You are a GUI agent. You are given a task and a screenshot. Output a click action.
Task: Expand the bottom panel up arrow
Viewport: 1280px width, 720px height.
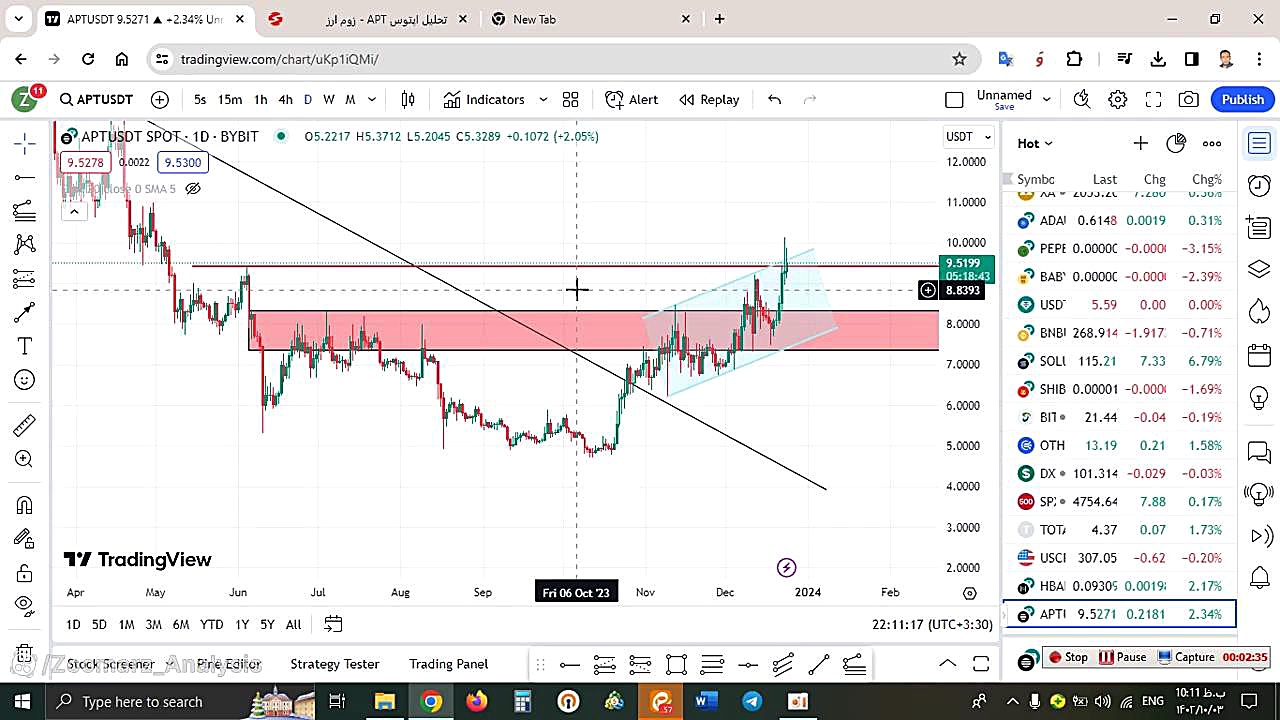(x=947, y=664)
